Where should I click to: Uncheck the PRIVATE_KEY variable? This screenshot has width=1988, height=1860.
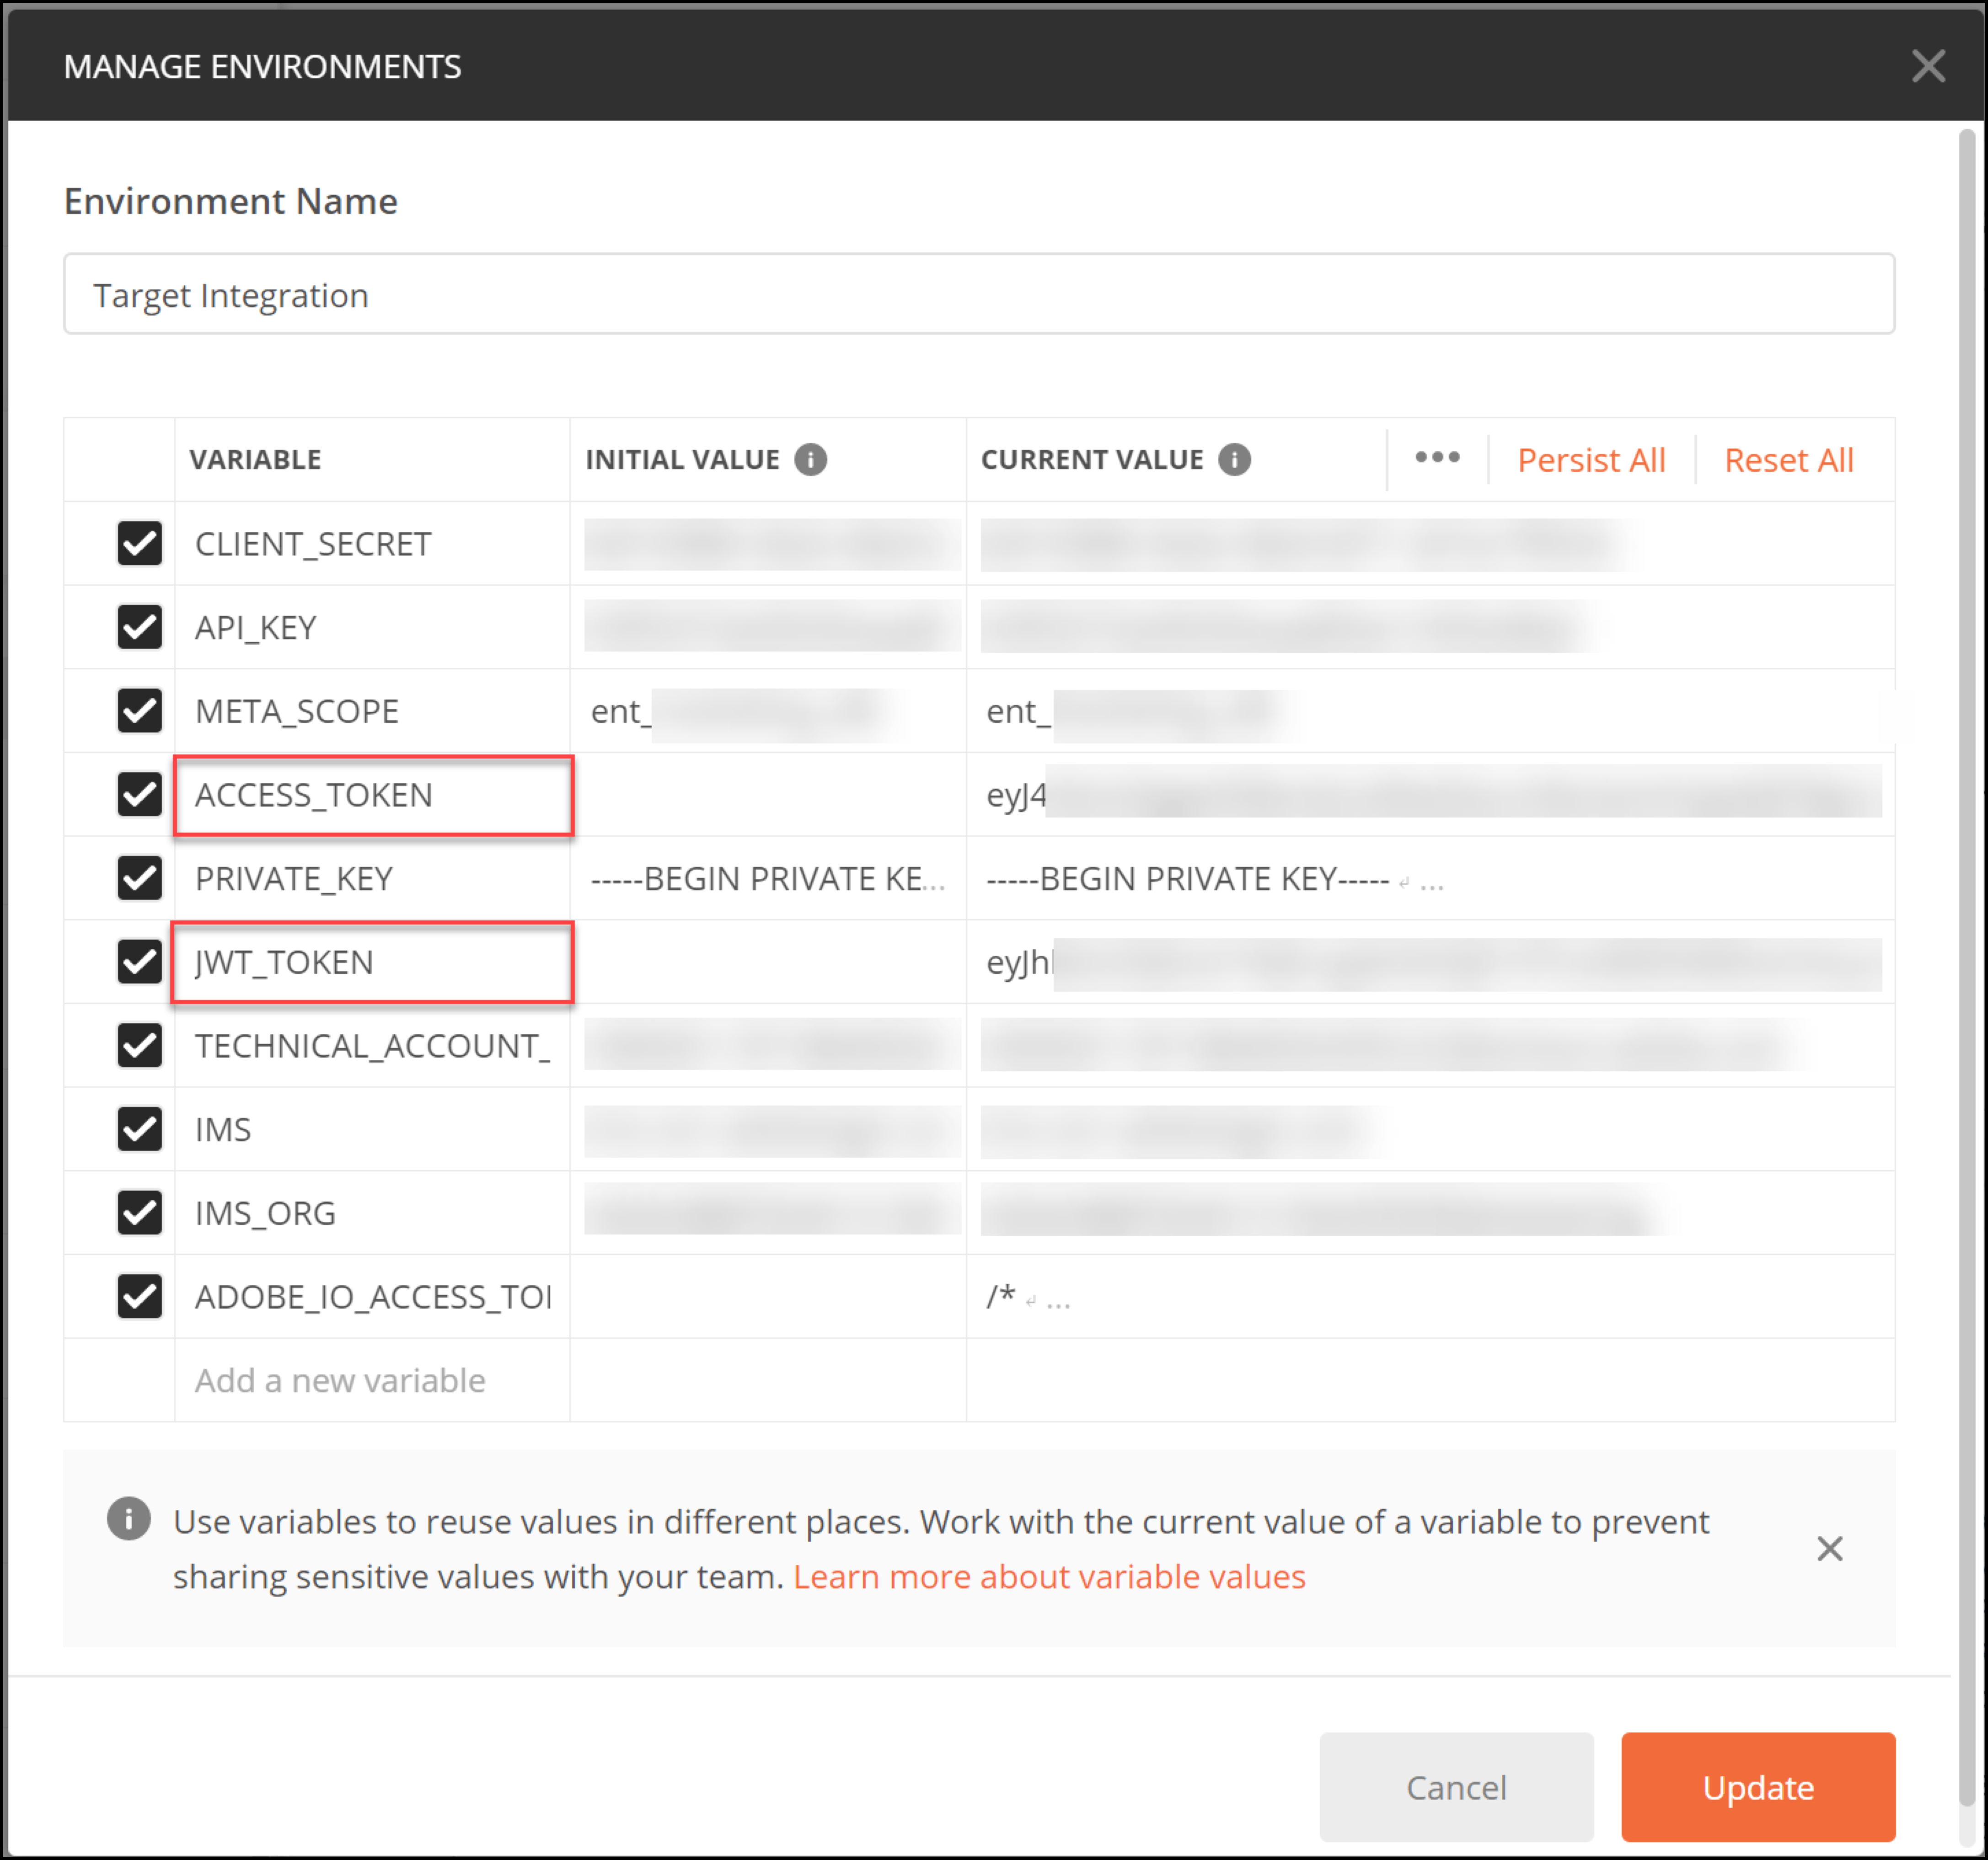tap(140, 878)
